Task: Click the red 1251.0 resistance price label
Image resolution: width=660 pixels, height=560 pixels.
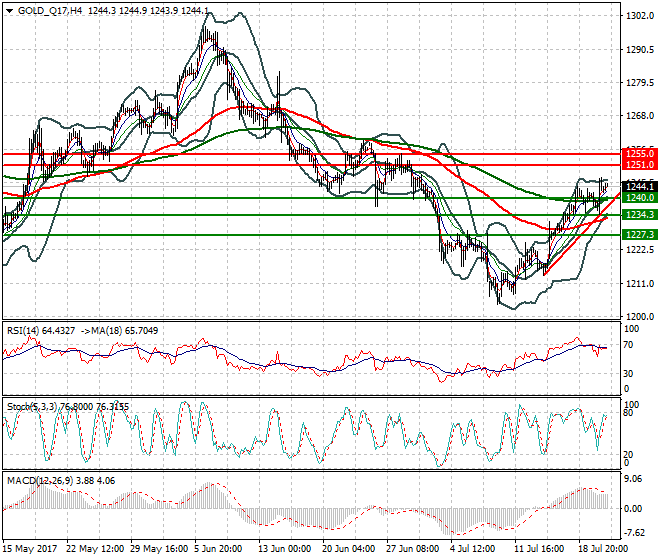Action: pyautogui.click(x=640, y=165)
